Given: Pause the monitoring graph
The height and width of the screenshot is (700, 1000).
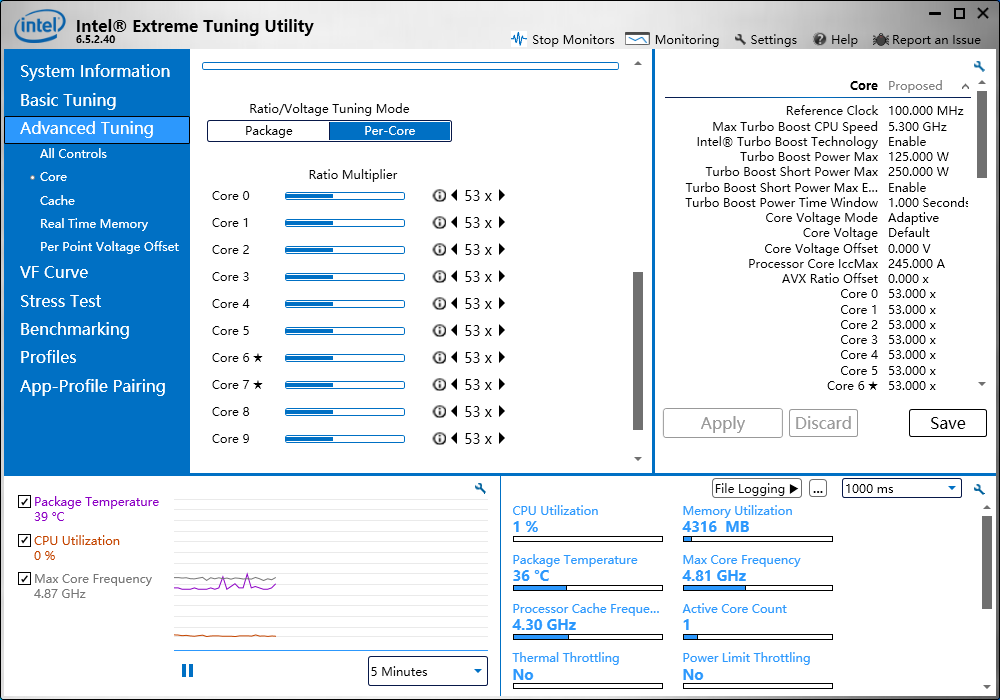Looking at the screenshot, I should point(187,671).
